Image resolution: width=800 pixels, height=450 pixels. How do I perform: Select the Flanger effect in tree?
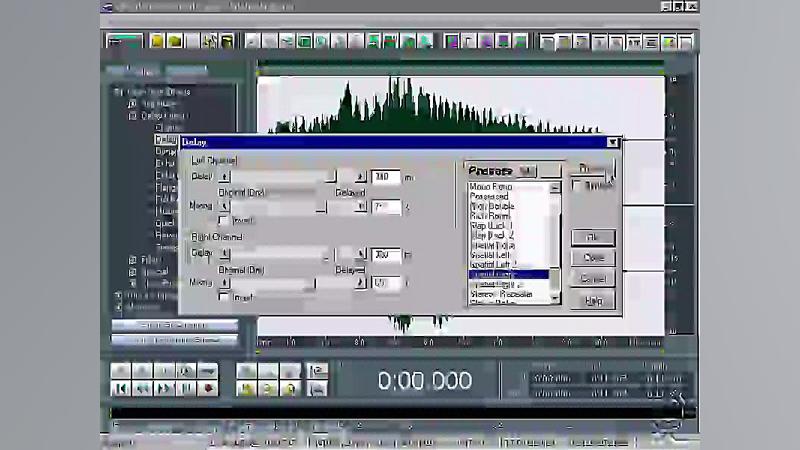point(166,187)
